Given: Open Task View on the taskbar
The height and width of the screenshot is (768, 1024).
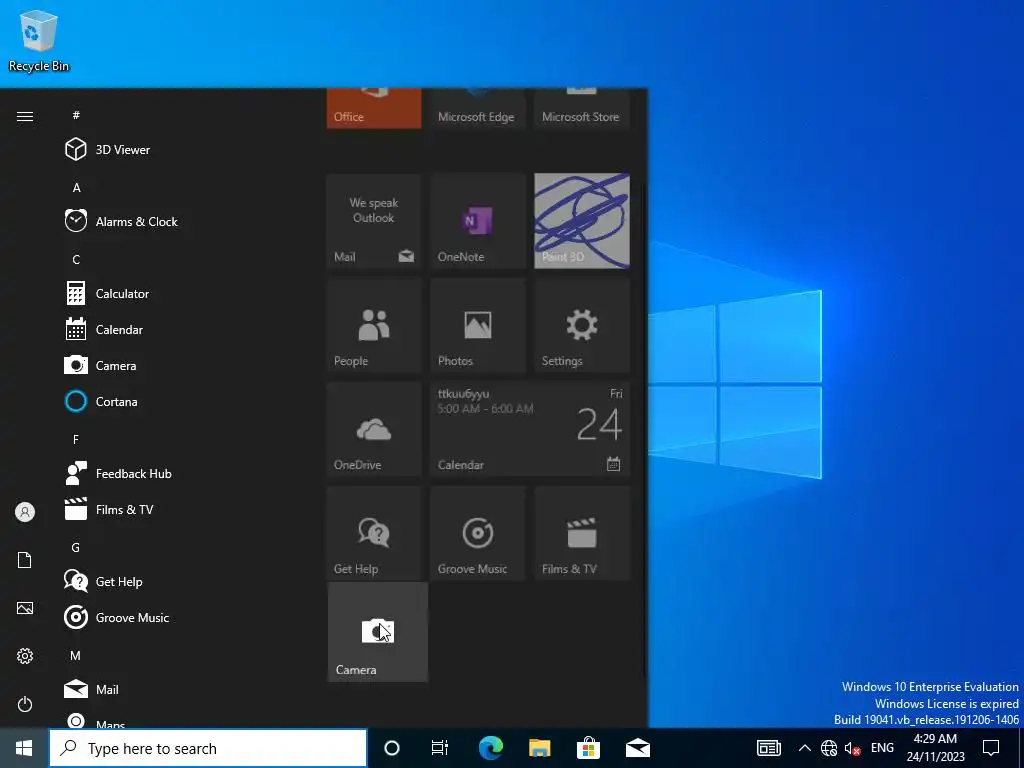Looking at the screenshot, I should point(440,748).
